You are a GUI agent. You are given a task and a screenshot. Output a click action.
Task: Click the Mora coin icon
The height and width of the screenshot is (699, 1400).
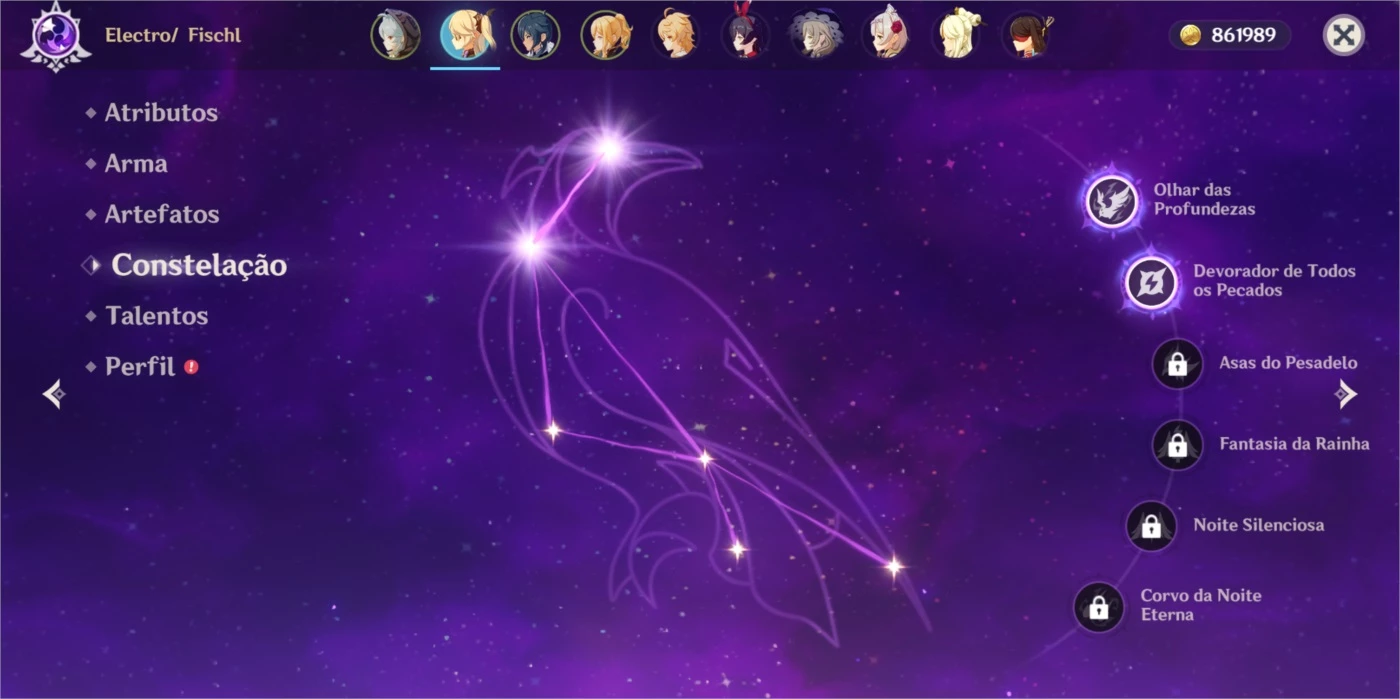pyautogui.click(x=1190, y=36)
